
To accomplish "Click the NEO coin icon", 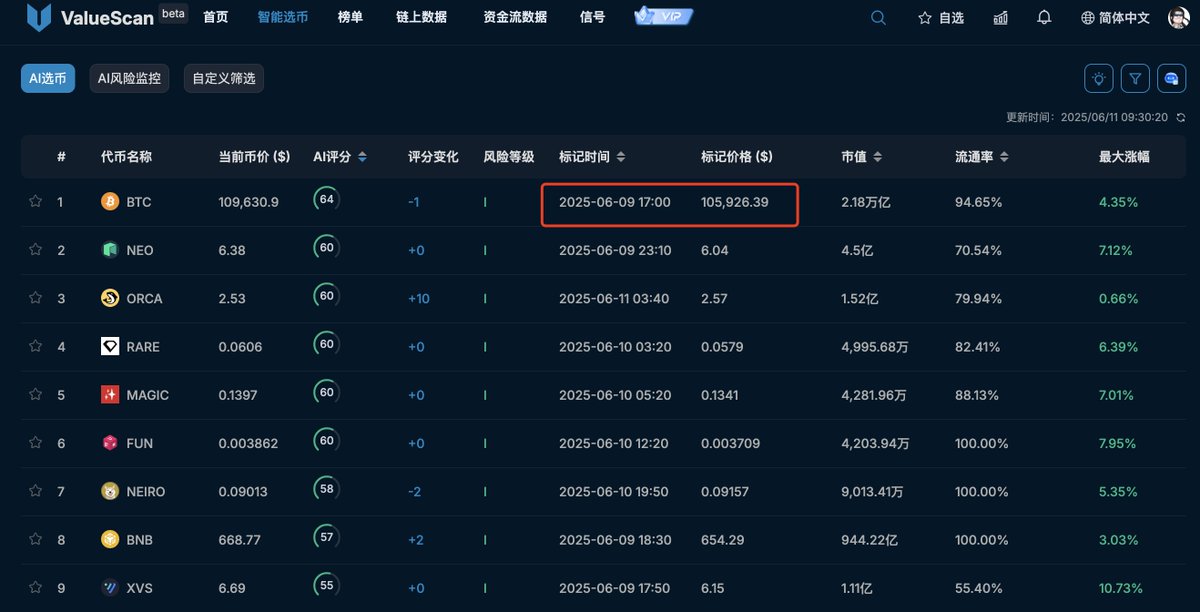I will 110,250.
